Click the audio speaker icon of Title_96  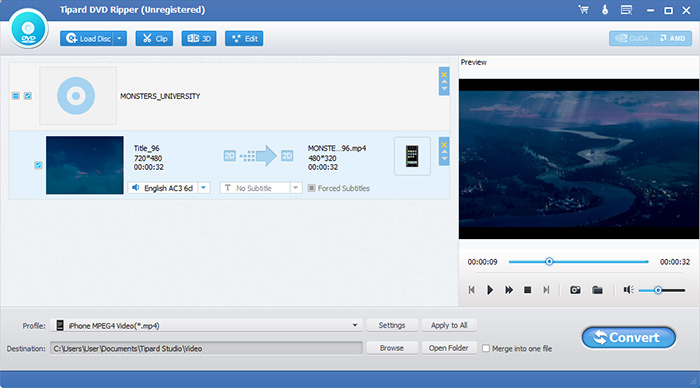point(136,188)
